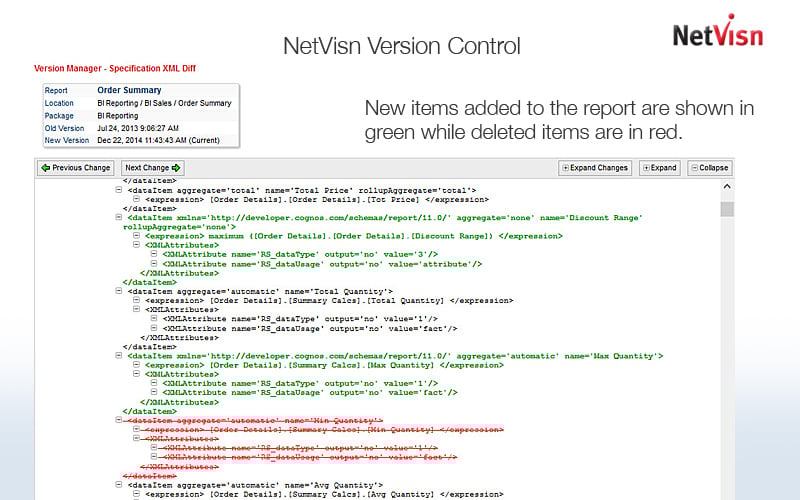Click the minus icon on the Collapse button
Image resolution: width=800 pixels, height=500 pixels.
pyautogui.click(x=694, y=168)
